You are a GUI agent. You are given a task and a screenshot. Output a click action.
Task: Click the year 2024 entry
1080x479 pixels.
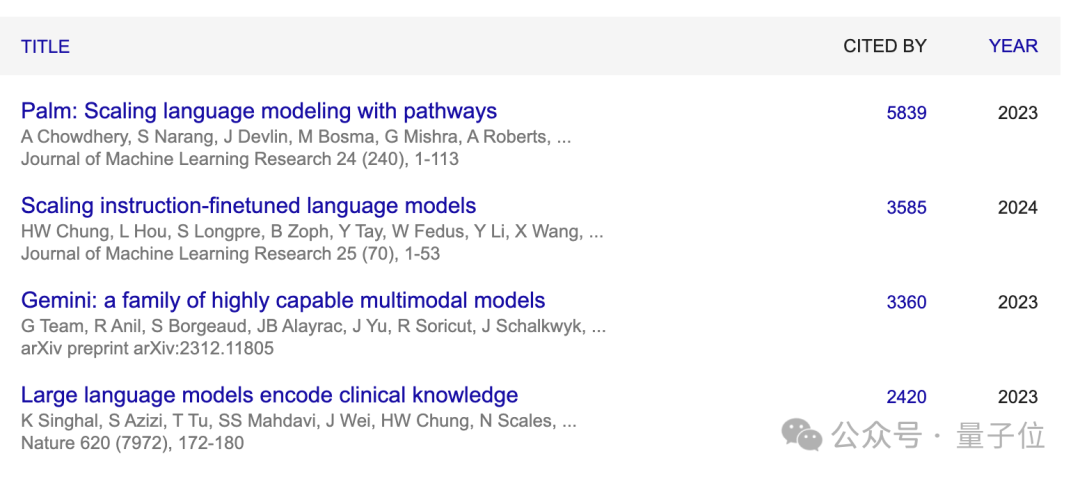coord(1017,208)
